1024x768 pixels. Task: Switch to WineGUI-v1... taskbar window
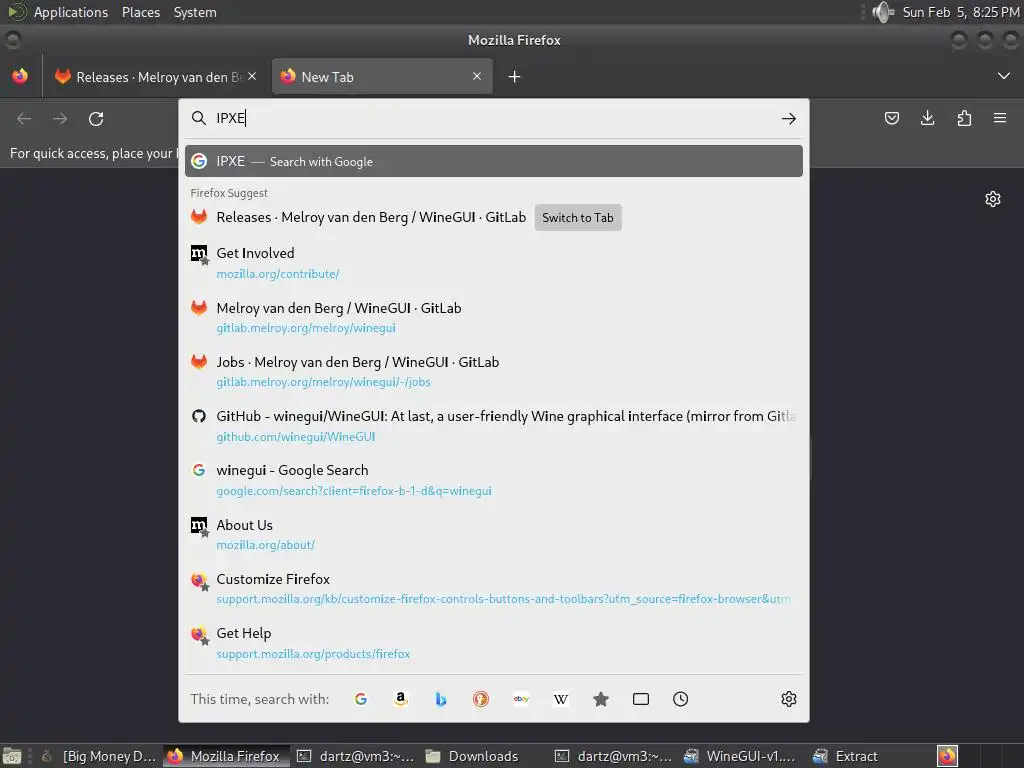(741, 756)
